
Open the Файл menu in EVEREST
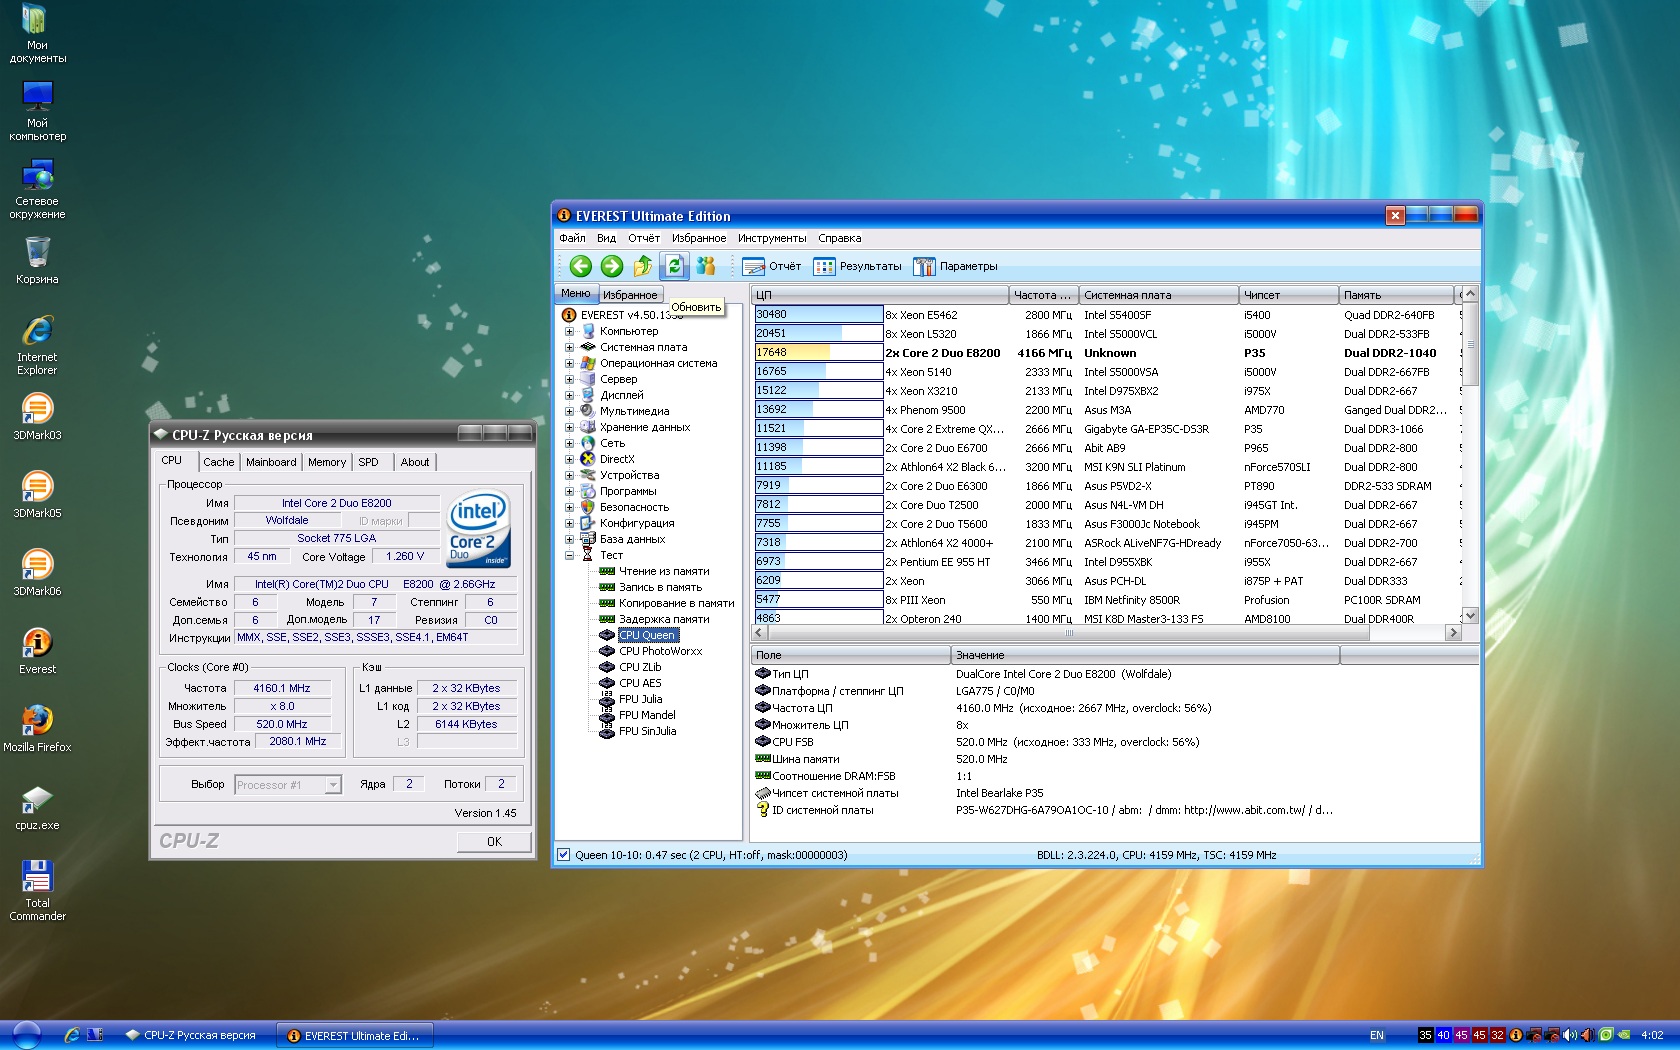(x=572, y=238)
